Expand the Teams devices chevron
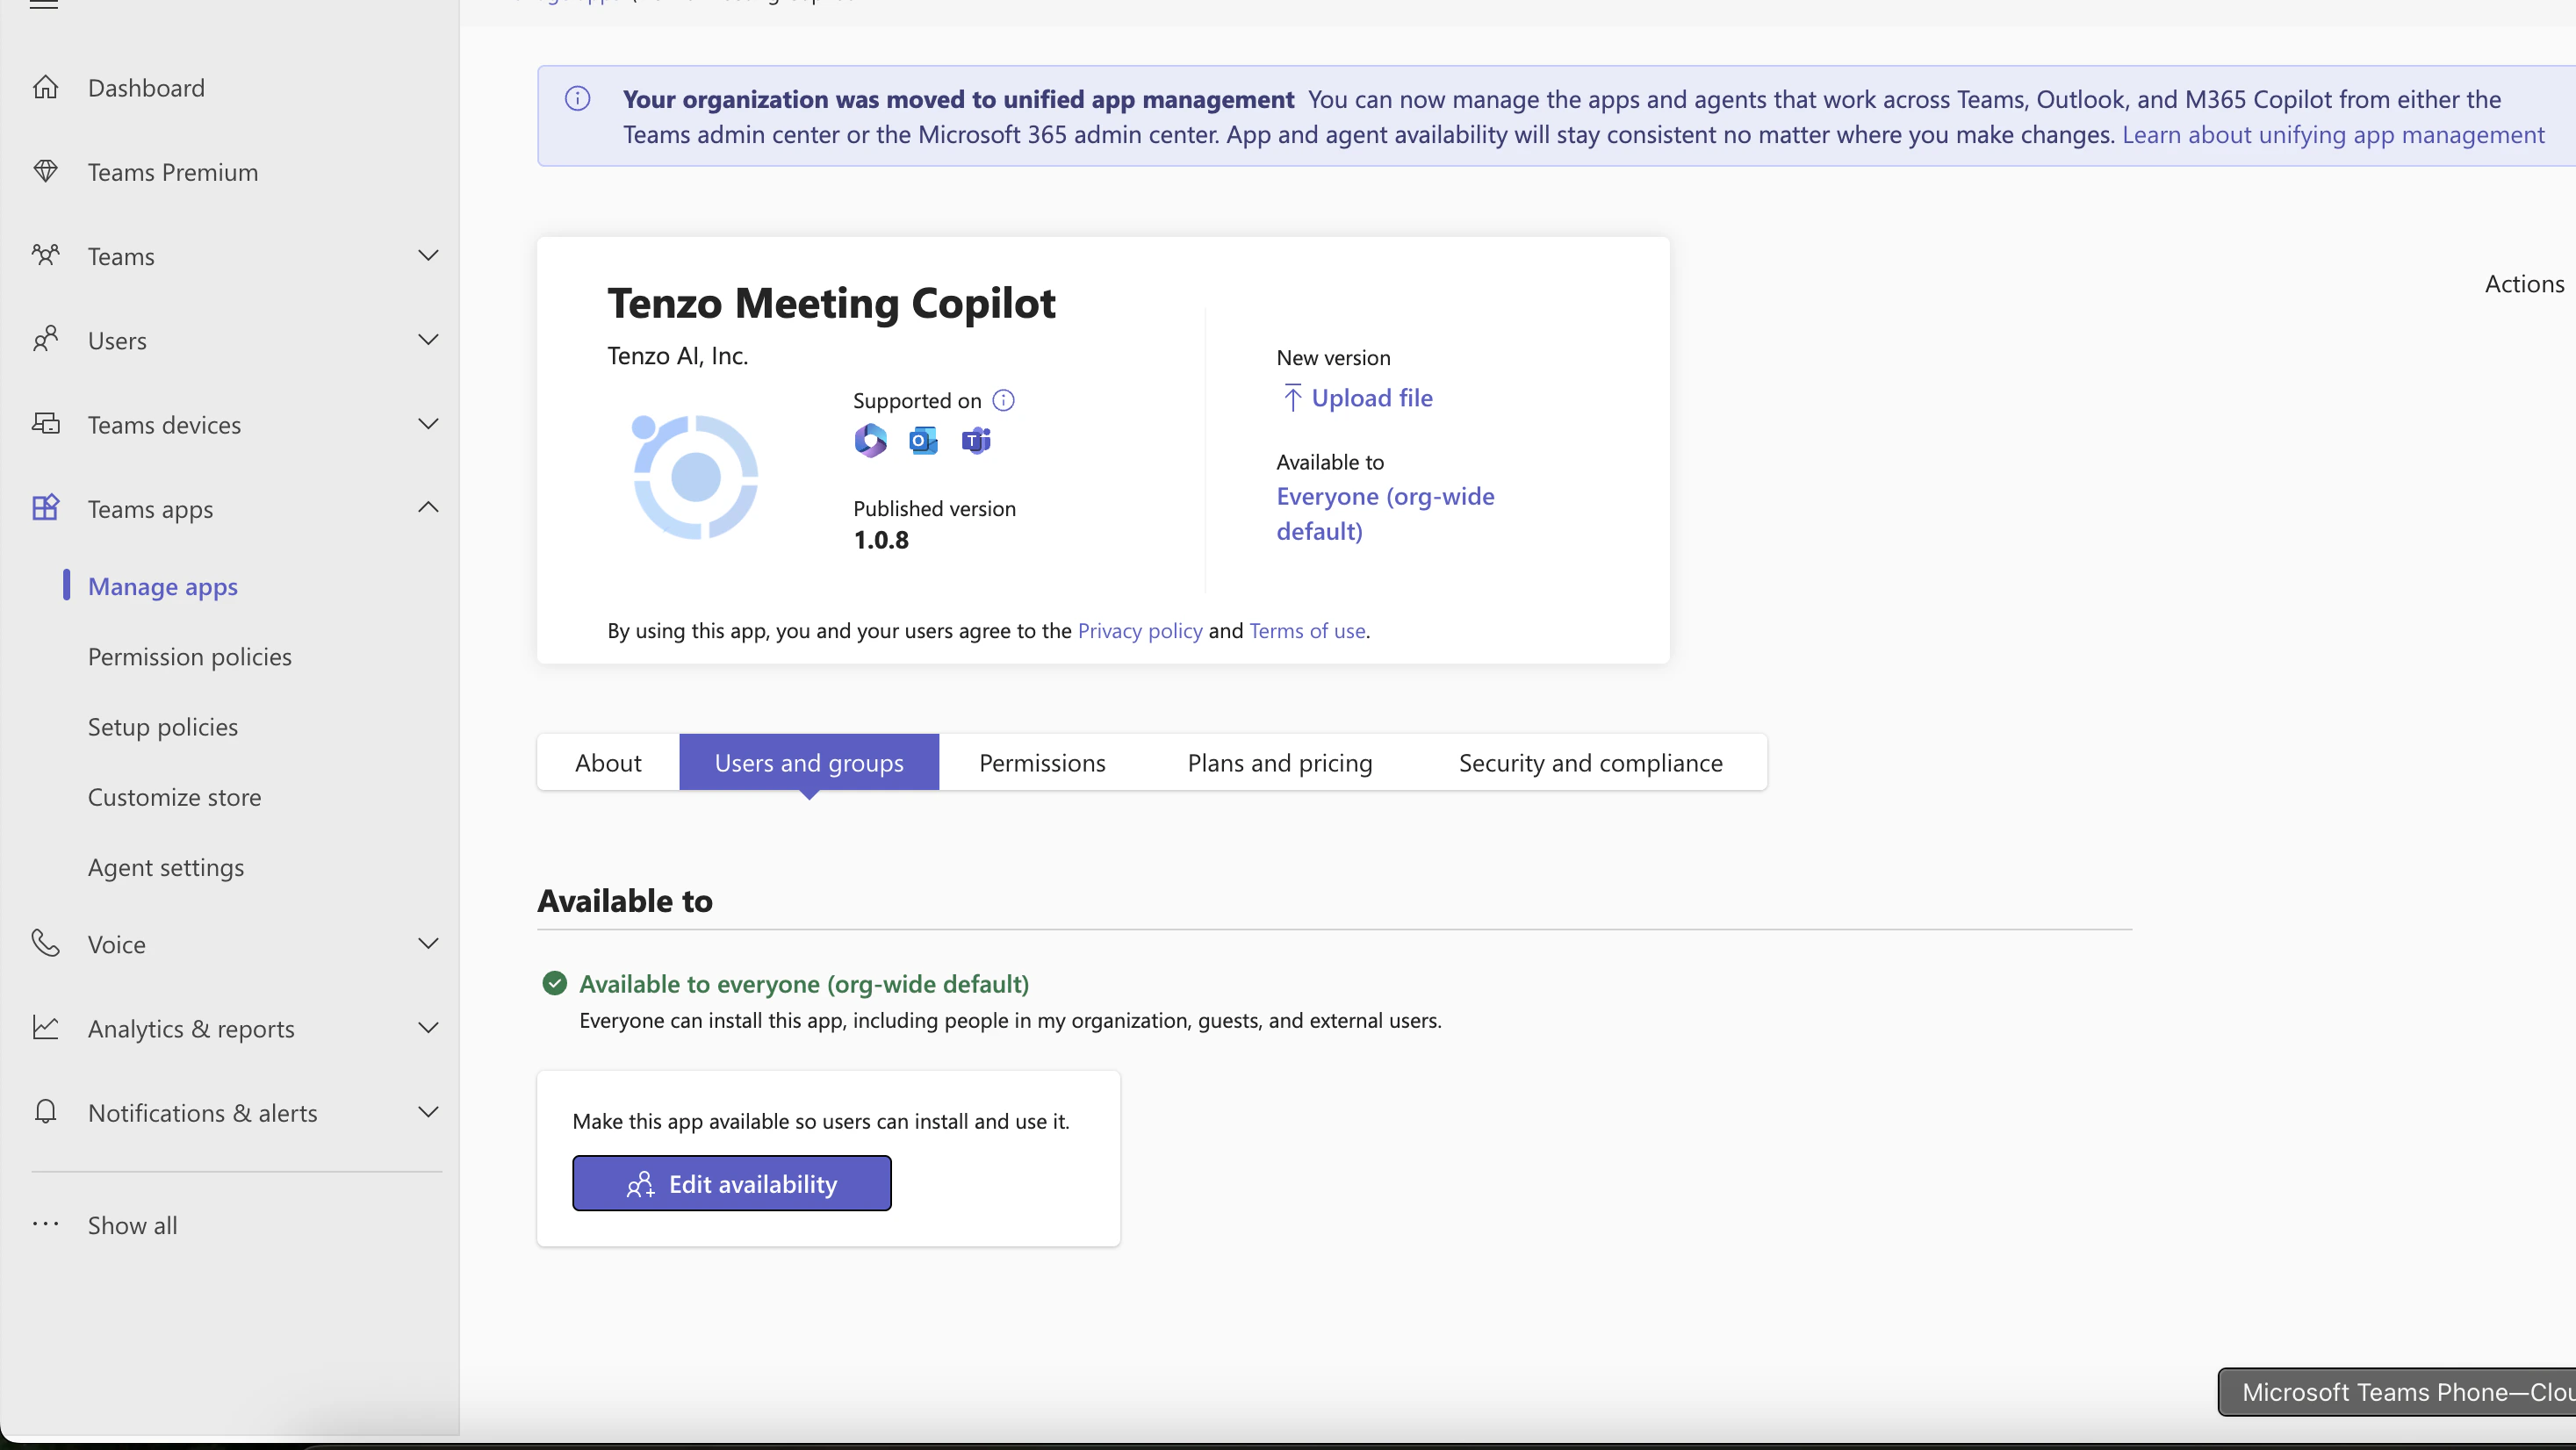 click(428, 424)
